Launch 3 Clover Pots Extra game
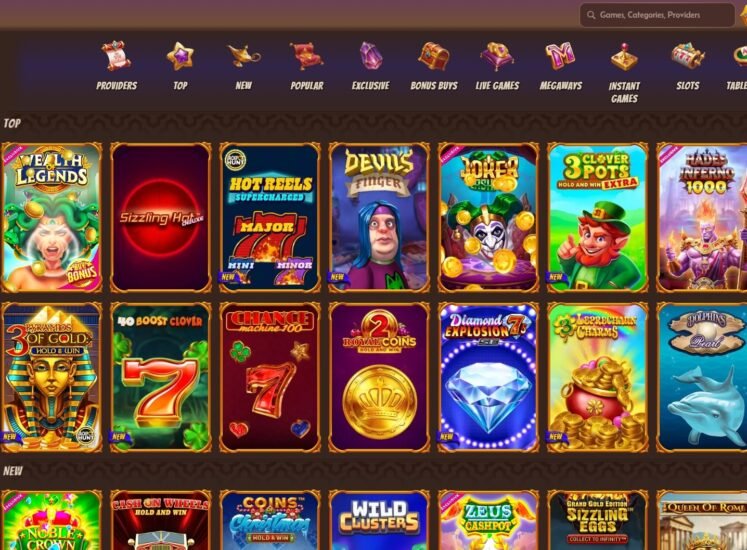The width and height of the screenshot is (747, 550). [598, 217]
